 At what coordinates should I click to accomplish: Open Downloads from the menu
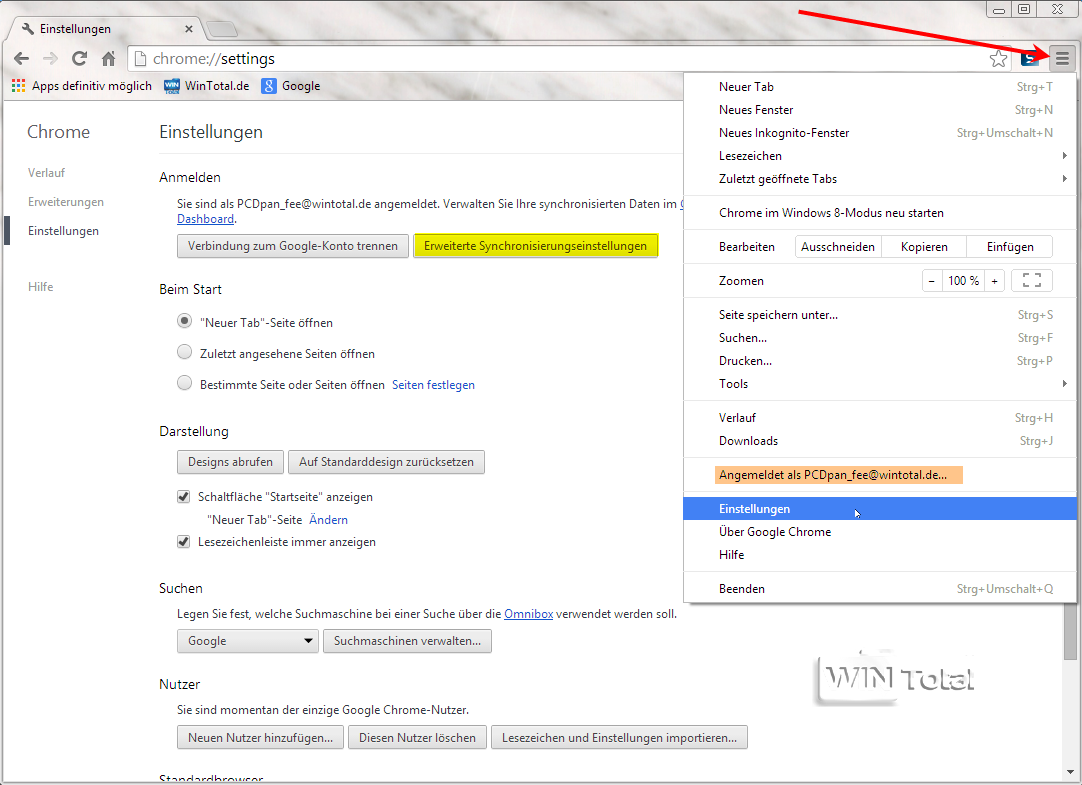tap(880, 441)
